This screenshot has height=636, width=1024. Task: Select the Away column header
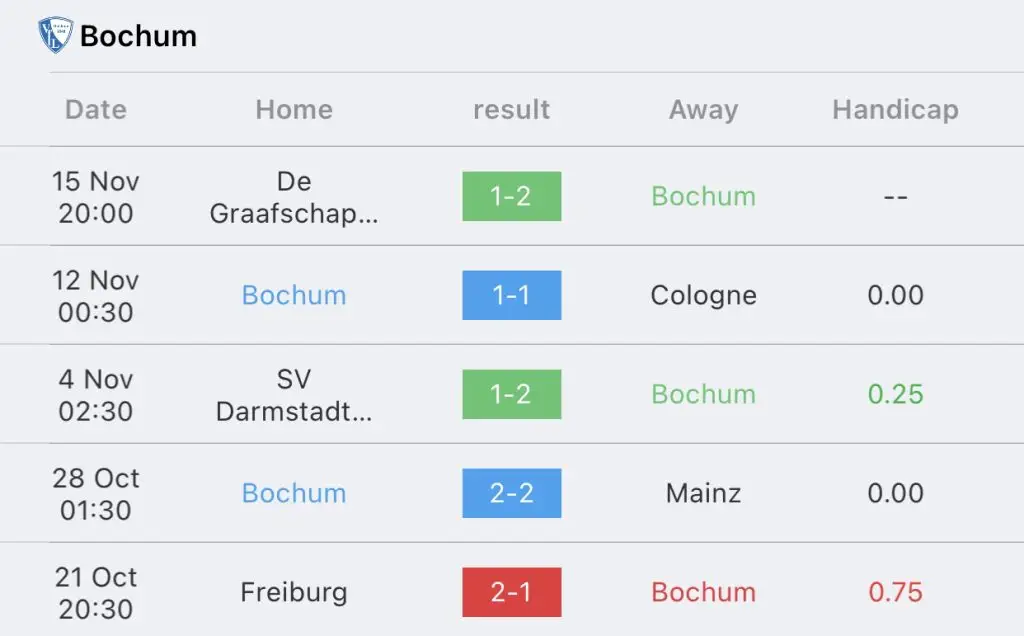703,110
